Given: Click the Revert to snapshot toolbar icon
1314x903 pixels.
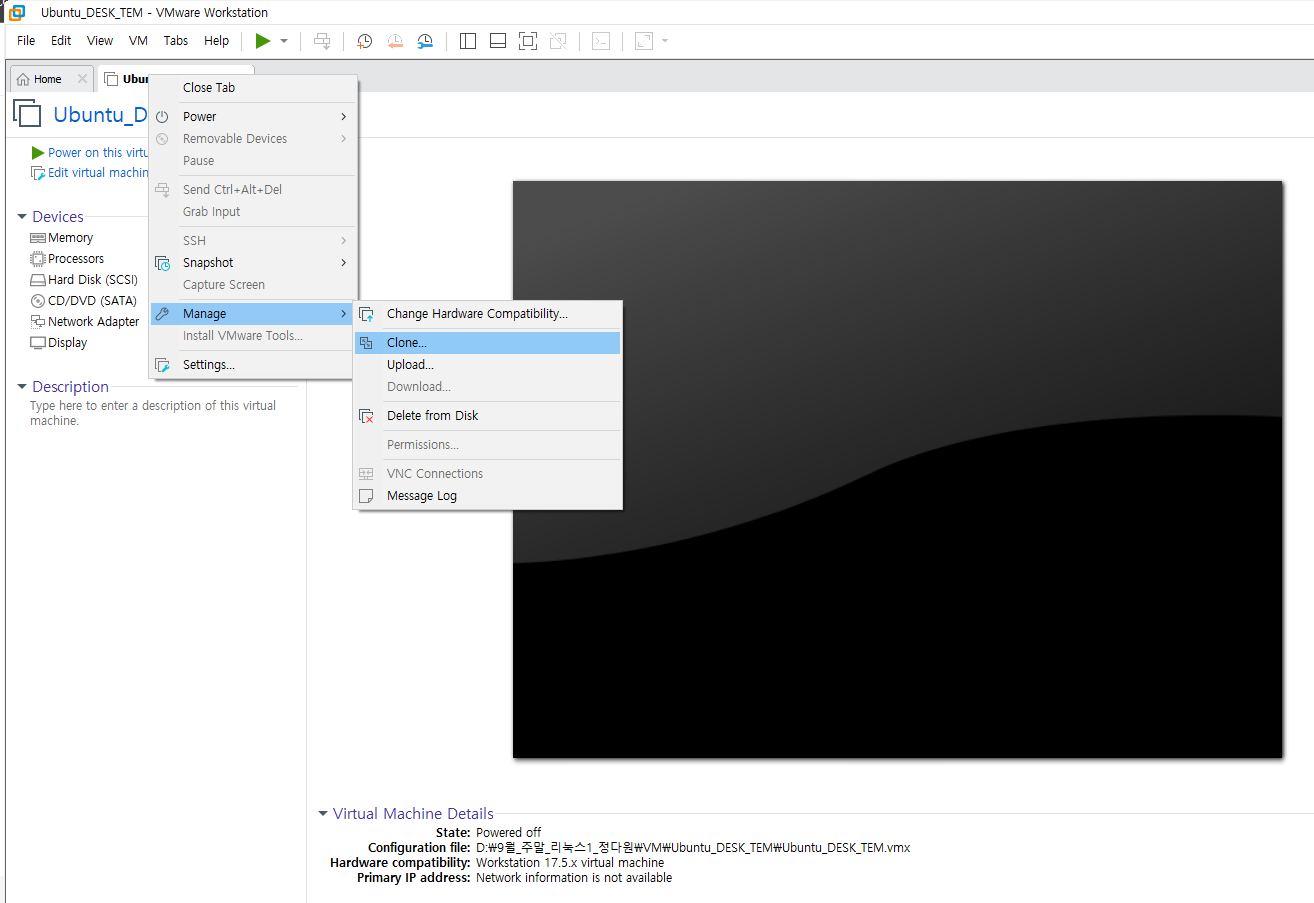Looking at the screenshot, I should [x=395, y=41].
